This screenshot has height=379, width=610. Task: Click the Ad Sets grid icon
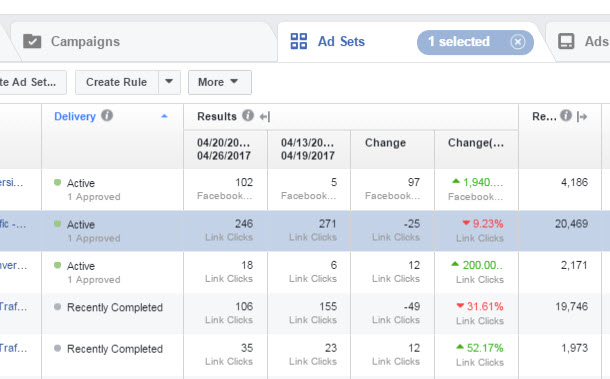coord(299,41)
